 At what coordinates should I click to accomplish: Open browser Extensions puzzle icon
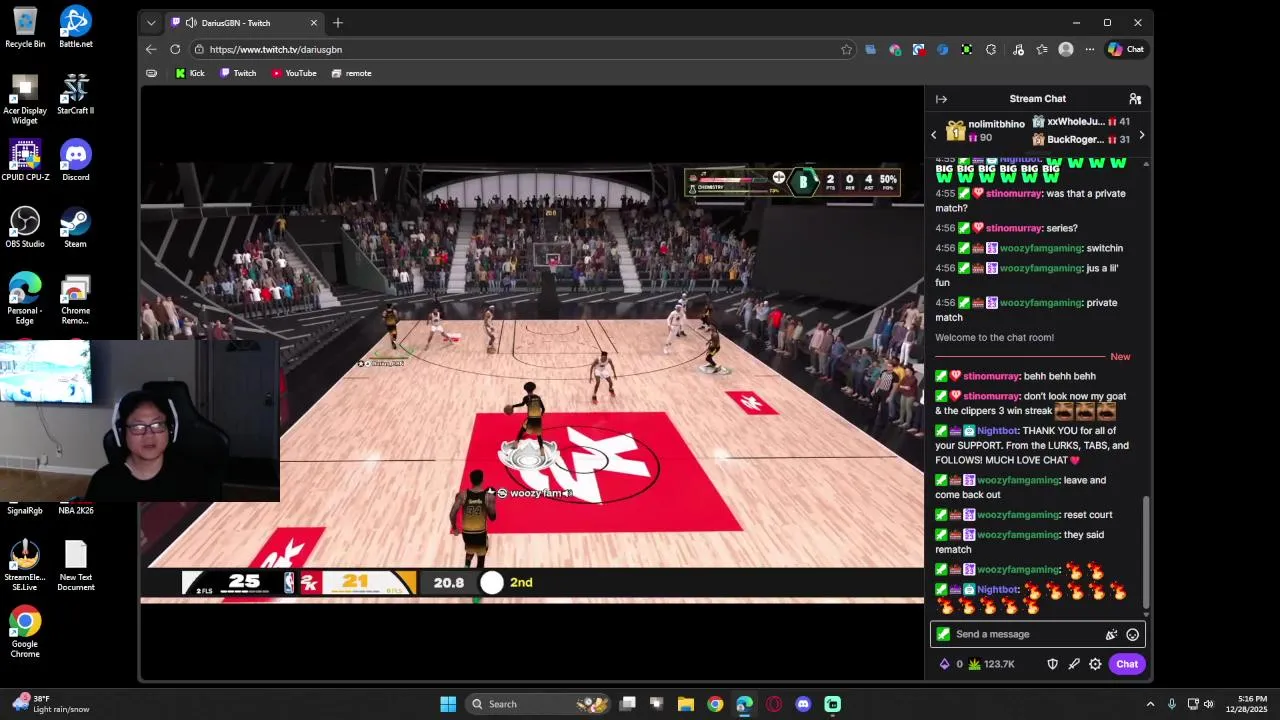click(990, 49)
